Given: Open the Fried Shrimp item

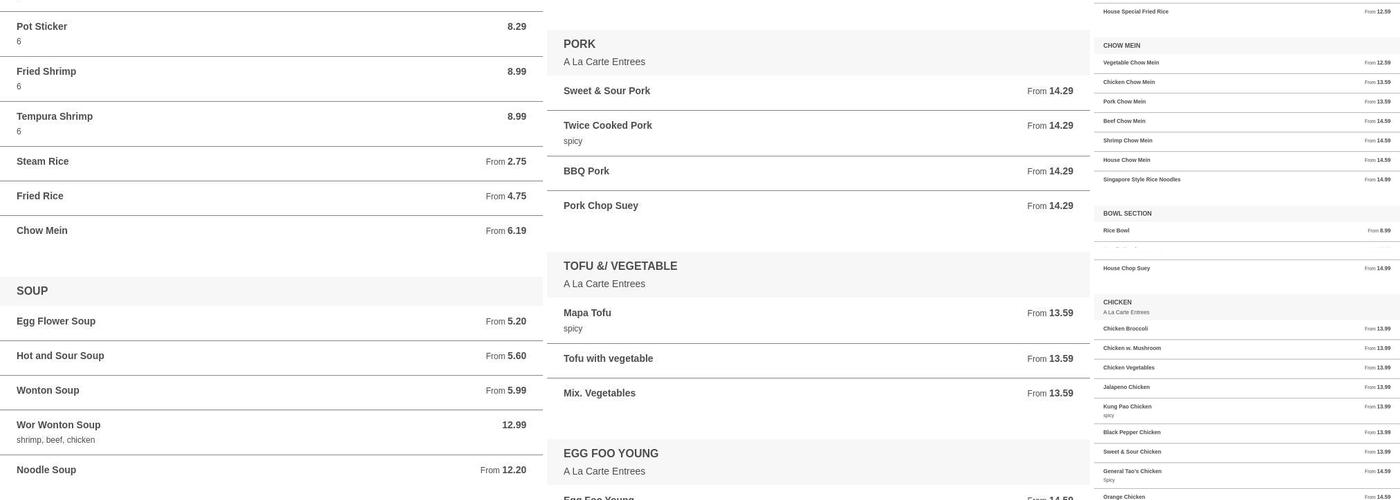Looking at the screenshot, I should (x=271, y=79).
